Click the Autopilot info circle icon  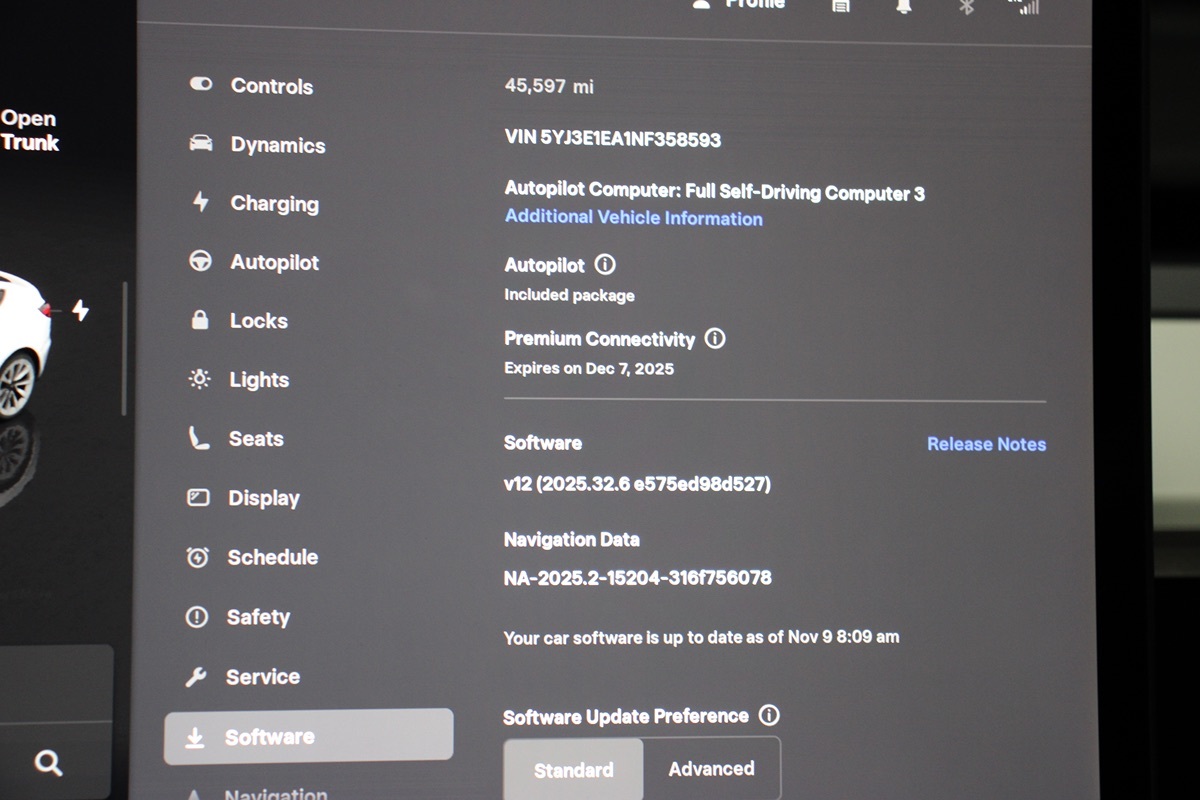click(605, 265)
